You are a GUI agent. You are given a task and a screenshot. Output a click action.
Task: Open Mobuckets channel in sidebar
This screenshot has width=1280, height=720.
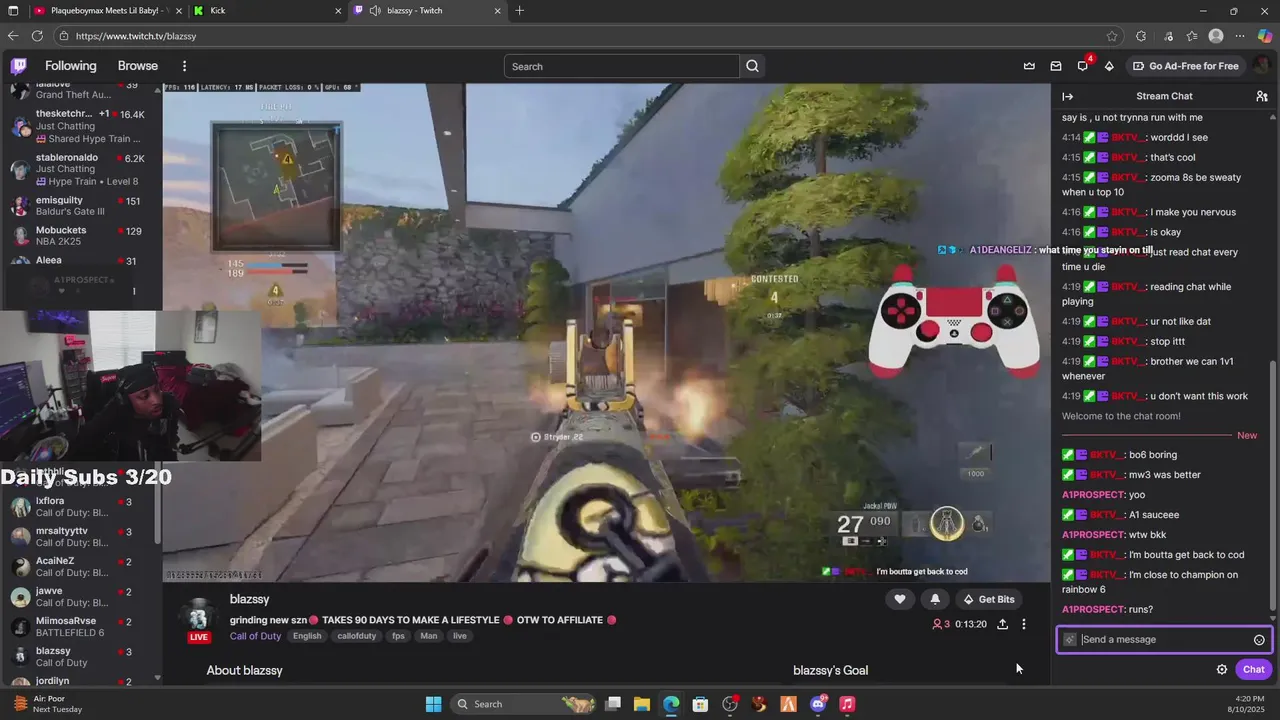point(80,236)
